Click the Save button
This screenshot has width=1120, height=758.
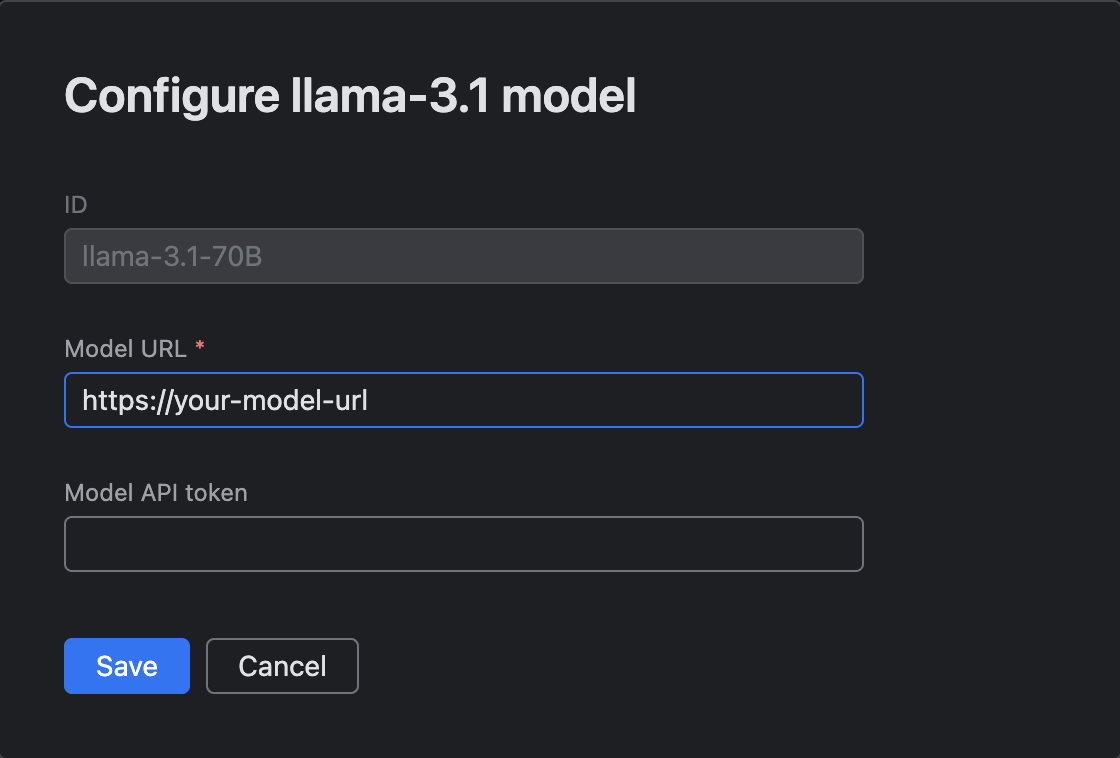127,666
